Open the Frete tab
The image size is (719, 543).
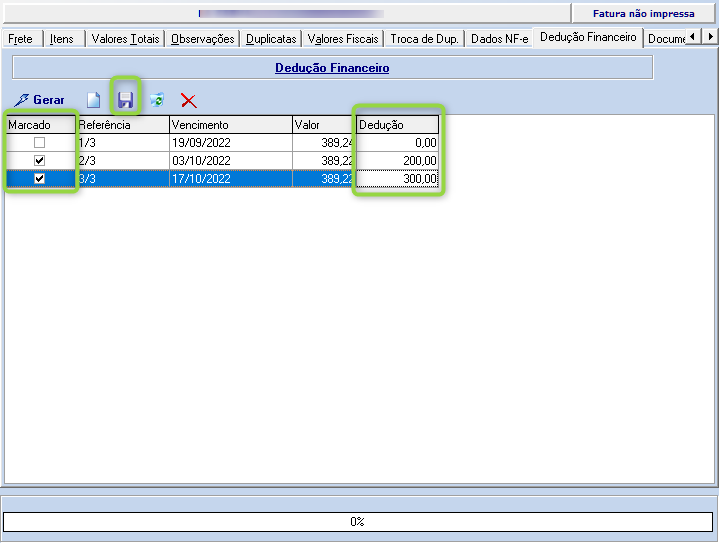pyautogui.click(x=21, y=39)
